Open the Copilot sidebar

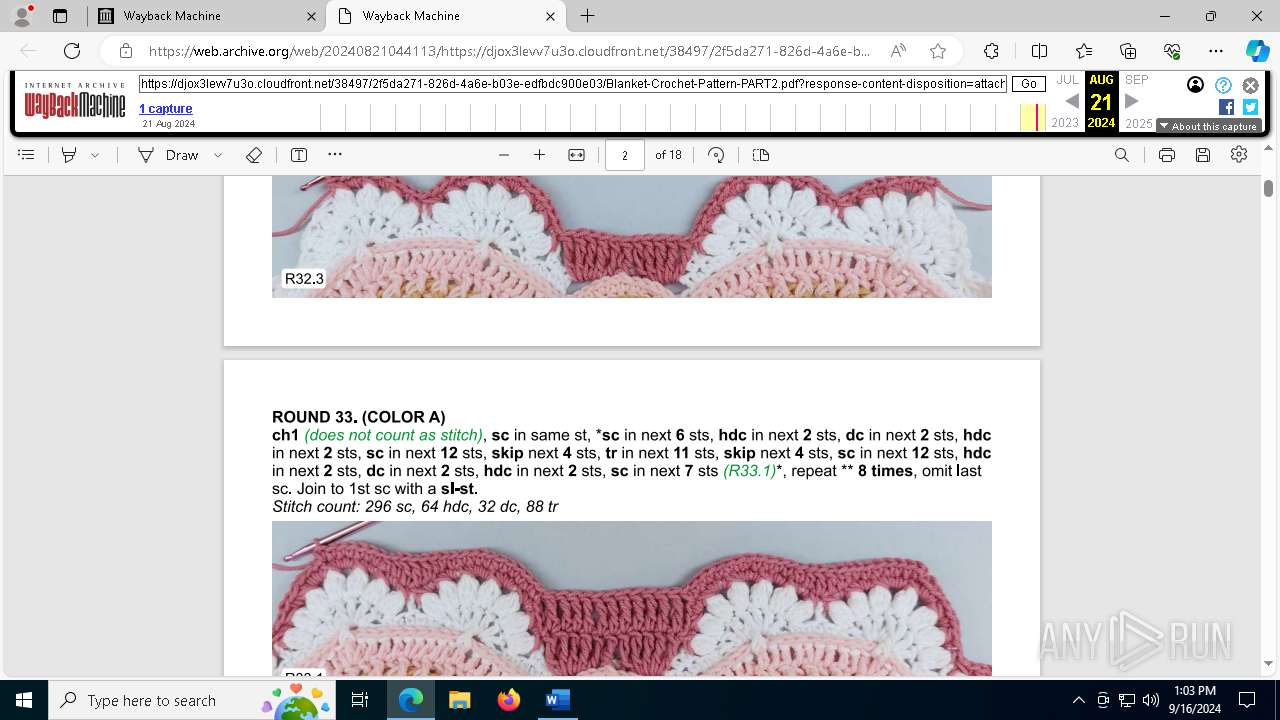click(1257, 51)
